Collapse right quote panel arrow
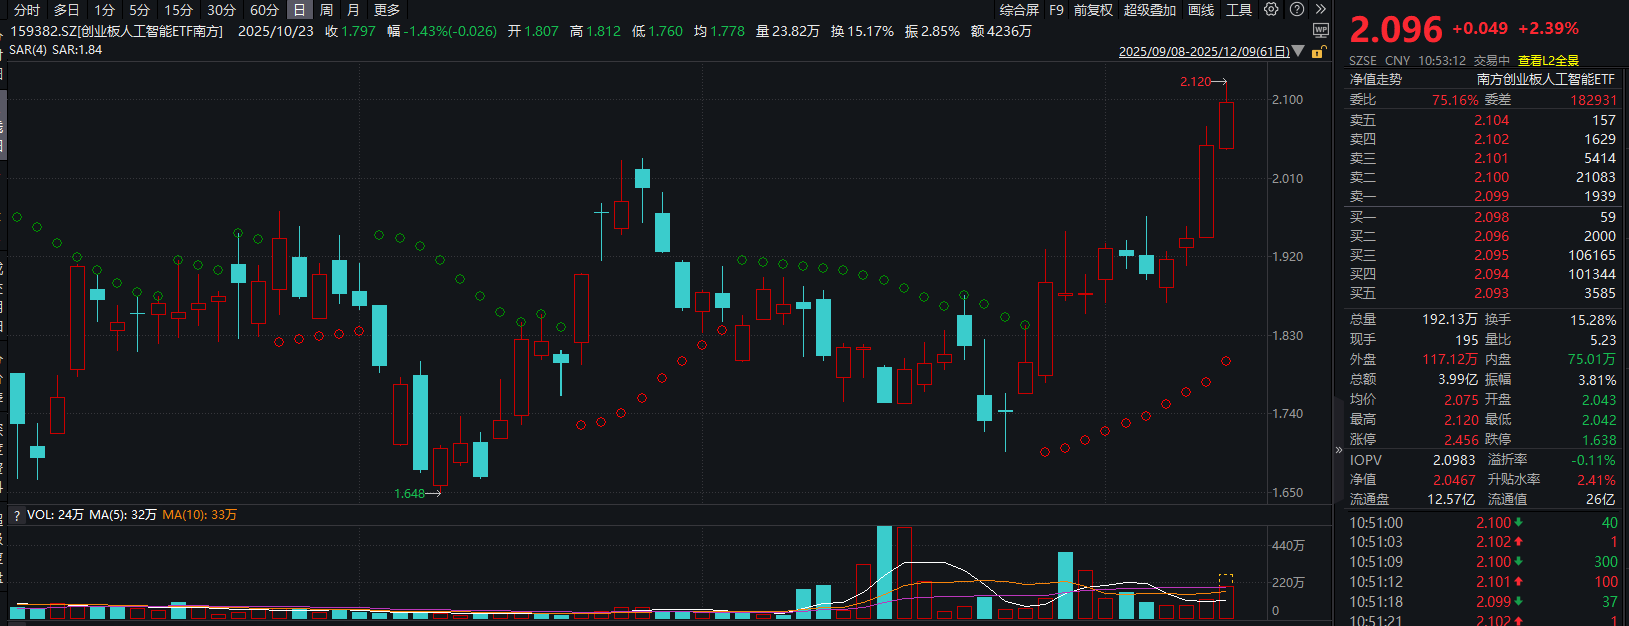1629x626 pixels. (x=1339, y=450)
